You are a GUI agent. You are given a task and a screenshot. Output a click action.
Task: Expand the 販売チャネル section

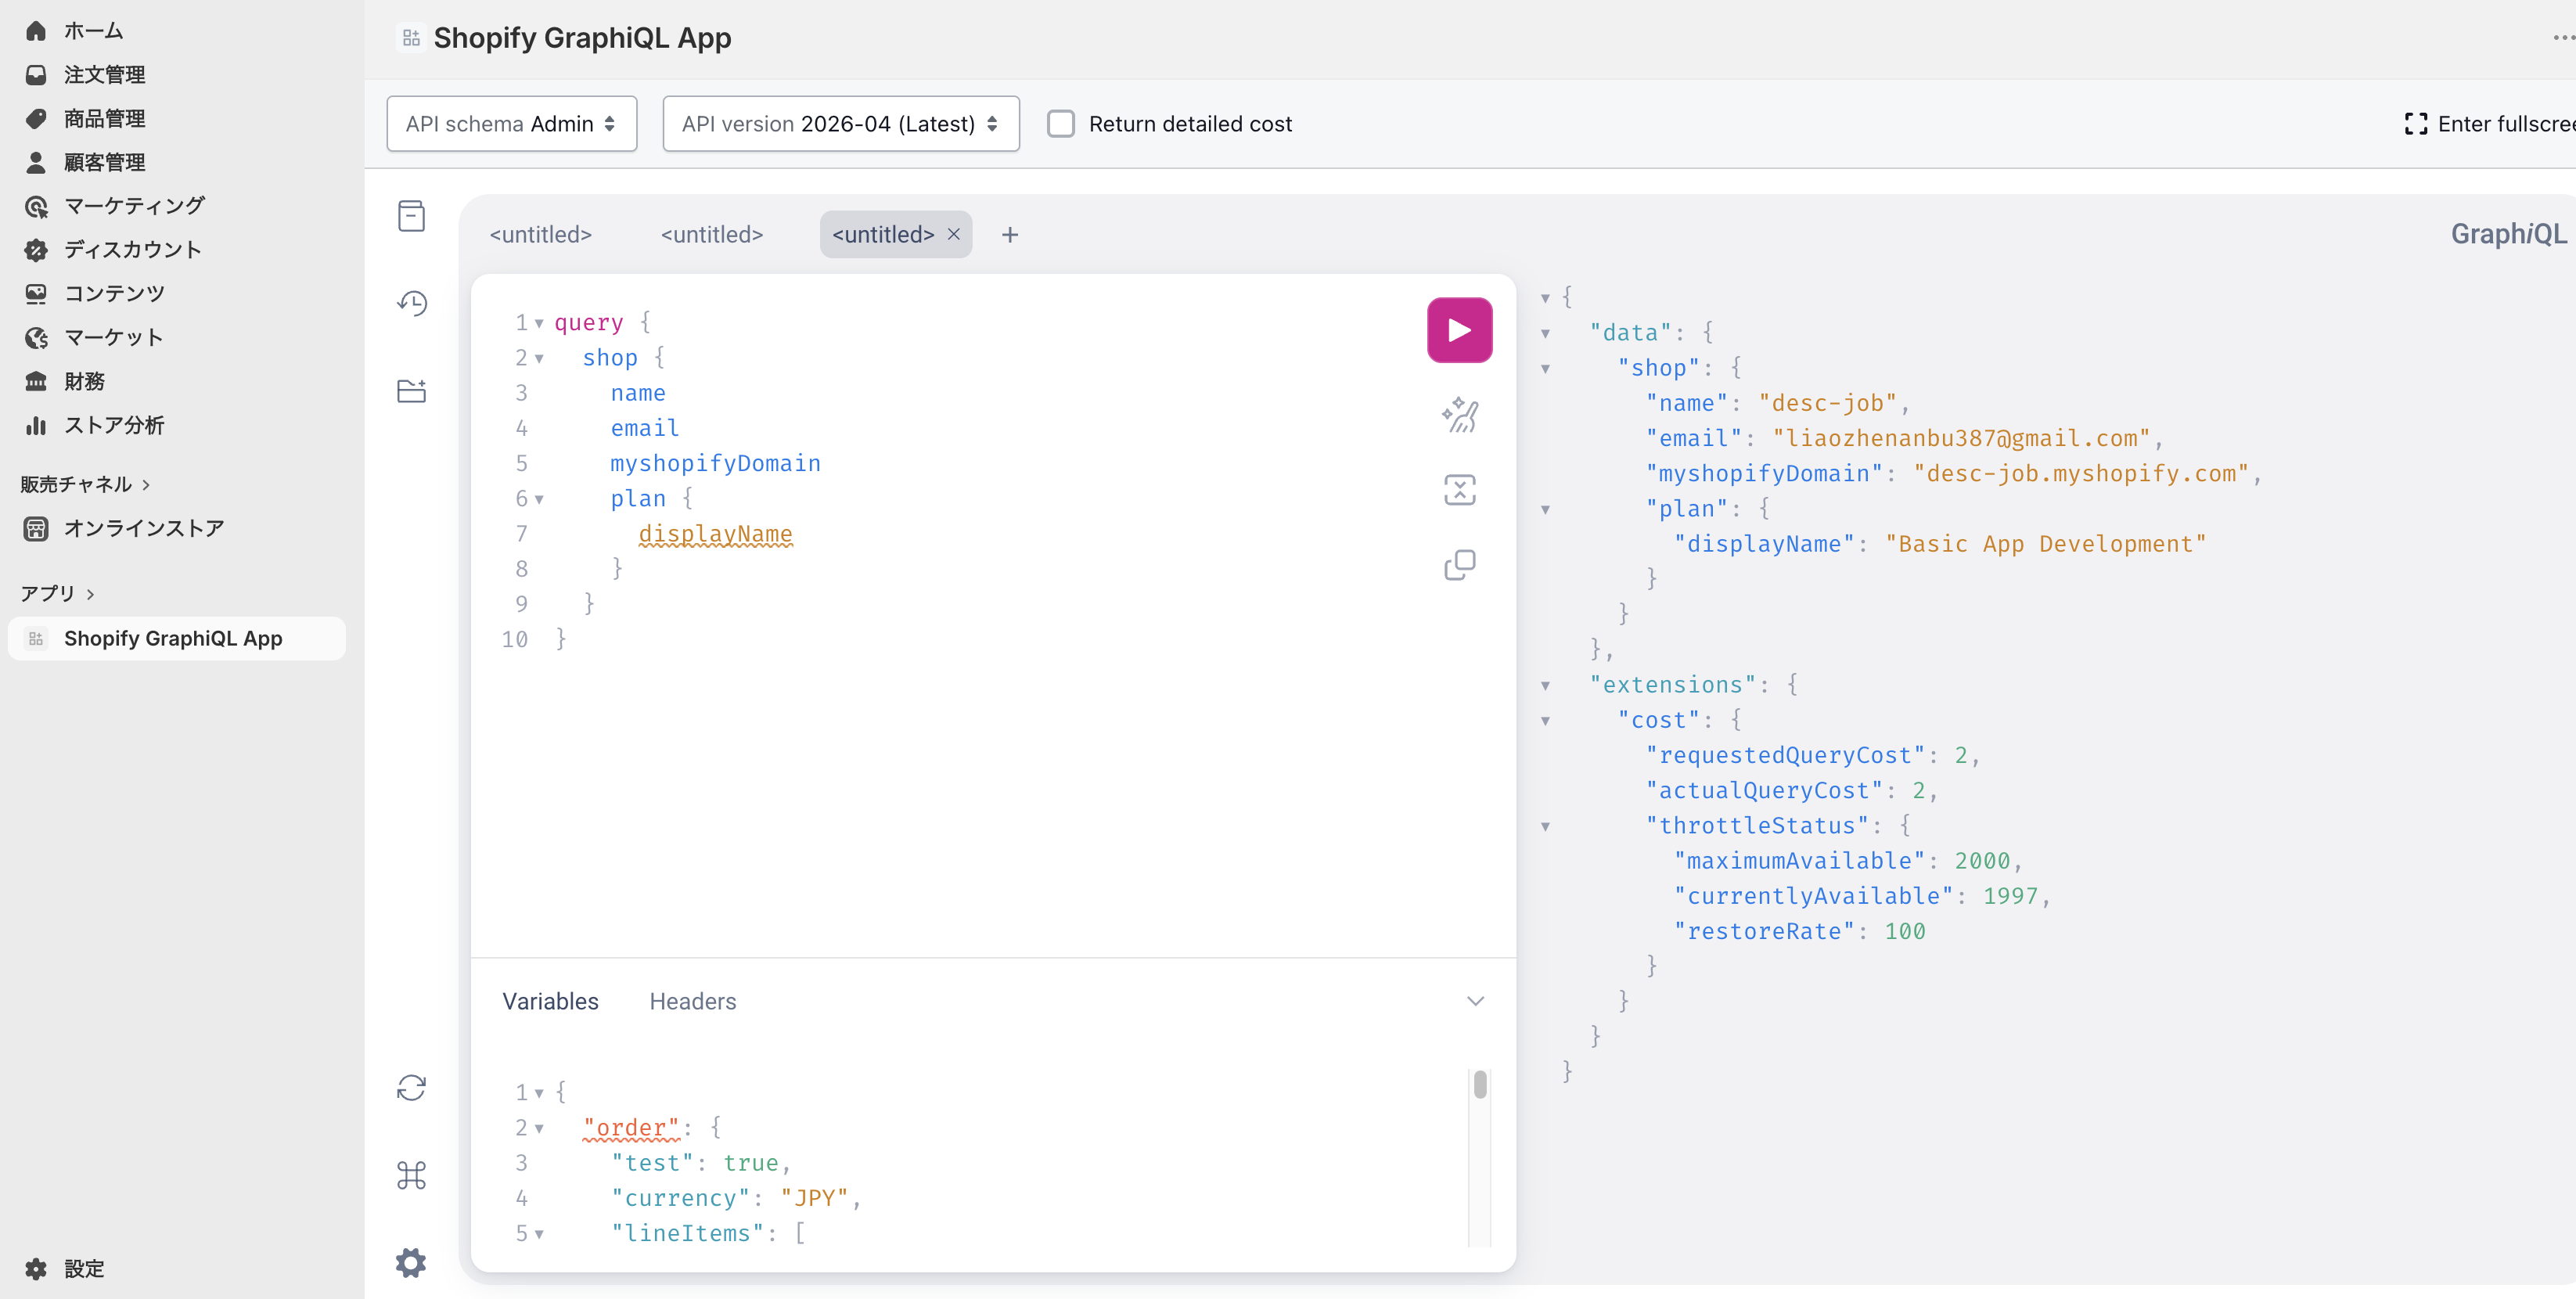pos(85,484)
